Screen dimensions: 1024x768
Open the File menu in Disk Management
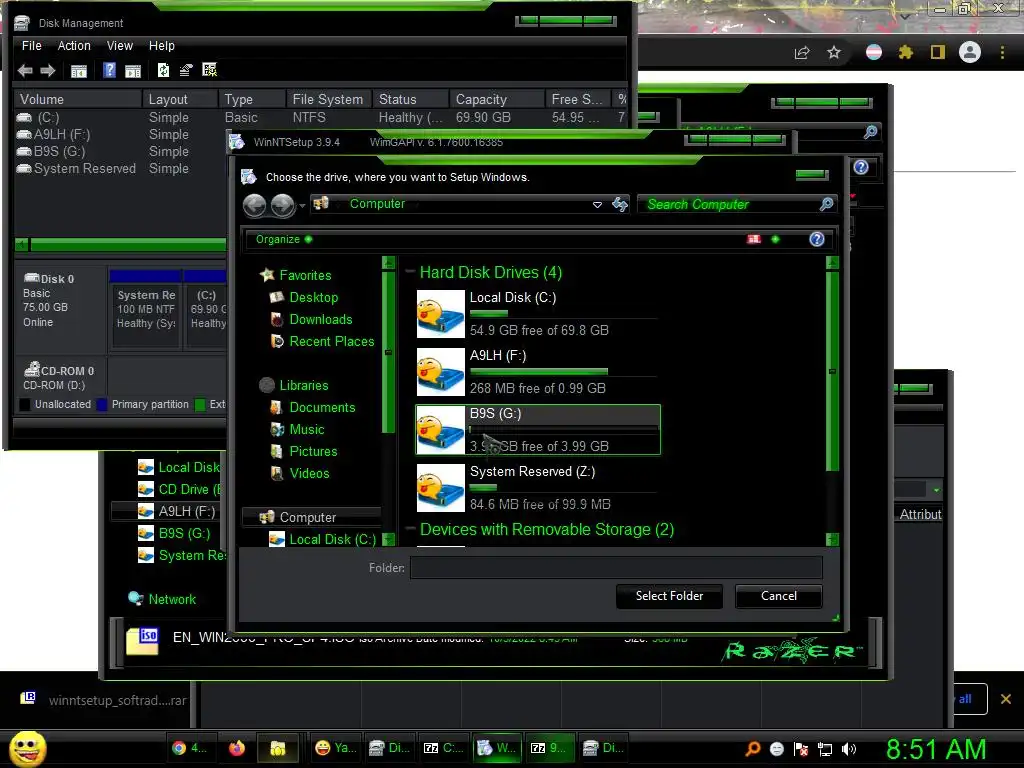(31, 46)
